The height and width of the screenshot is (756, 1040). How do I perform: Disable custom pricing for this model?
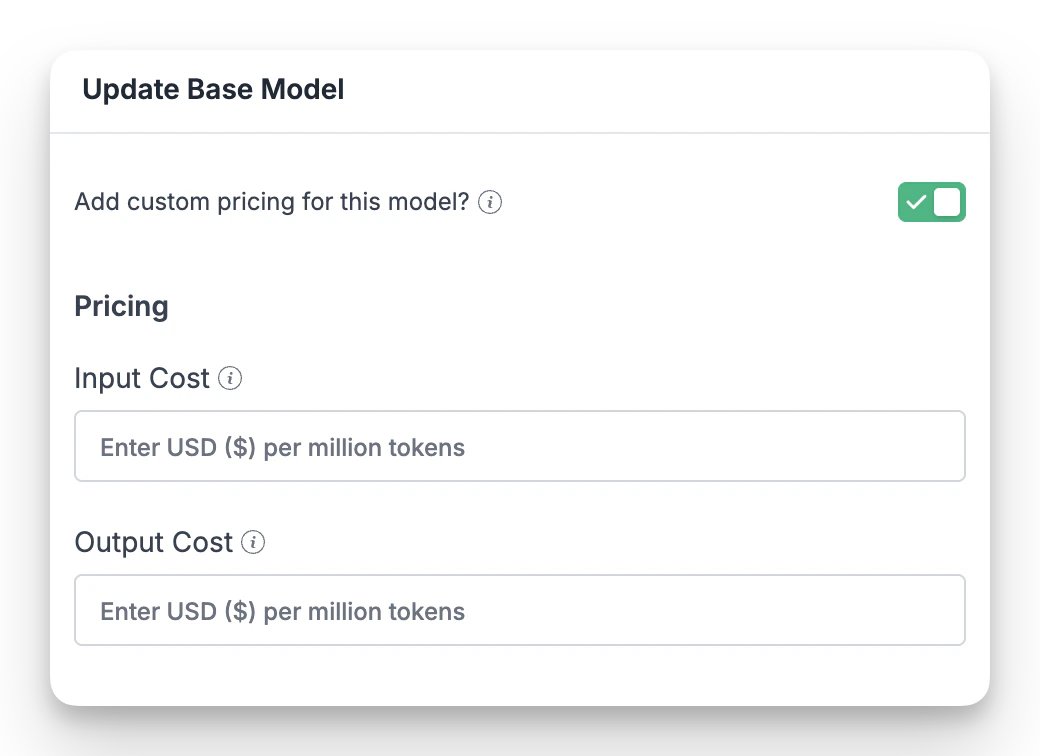coord(931,202)
